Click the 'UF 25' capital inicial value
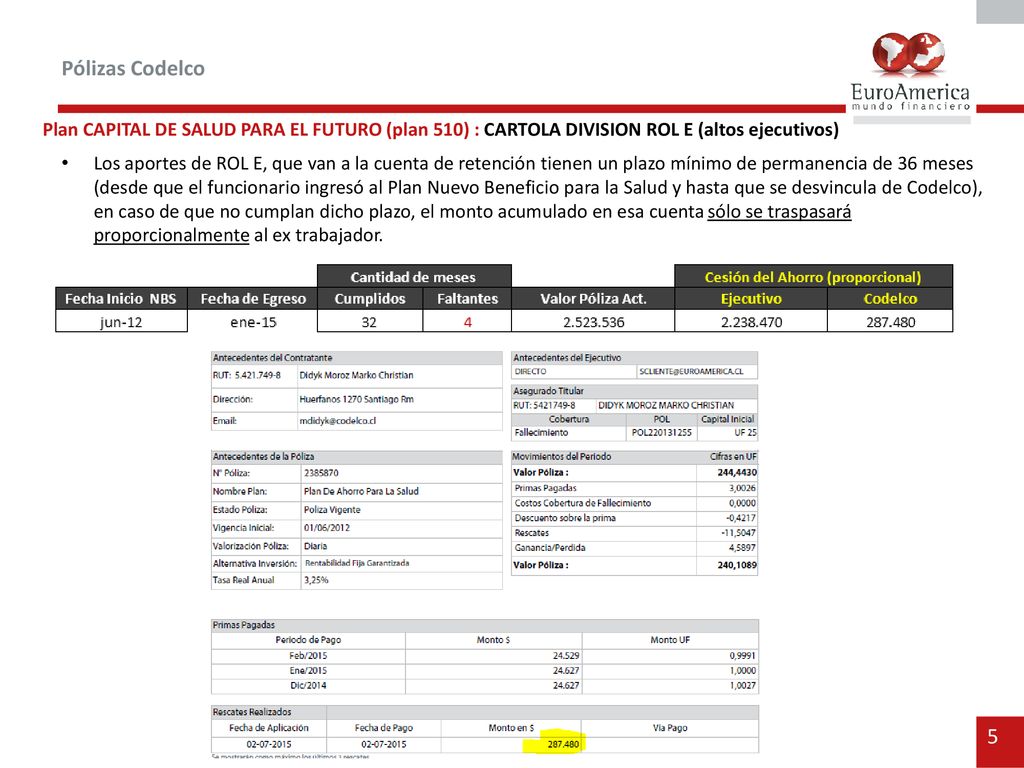This screenshot has height=768, width=1024. (x=745, y=433)
